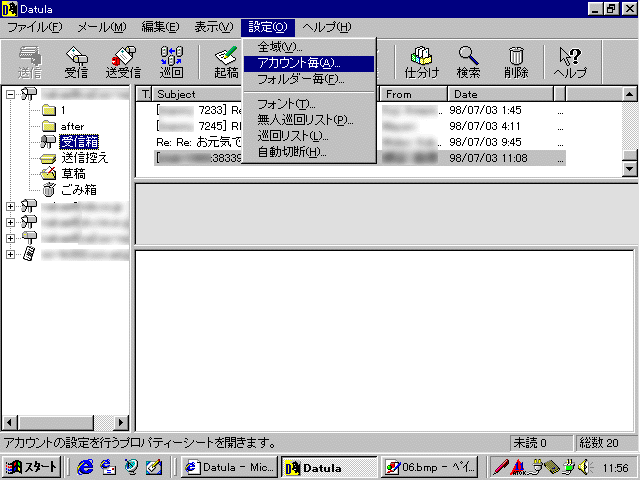Click the folder tree horizontal scrollbar thumb
This screenshot has width=640, height=480.
[x=56, y=422]
